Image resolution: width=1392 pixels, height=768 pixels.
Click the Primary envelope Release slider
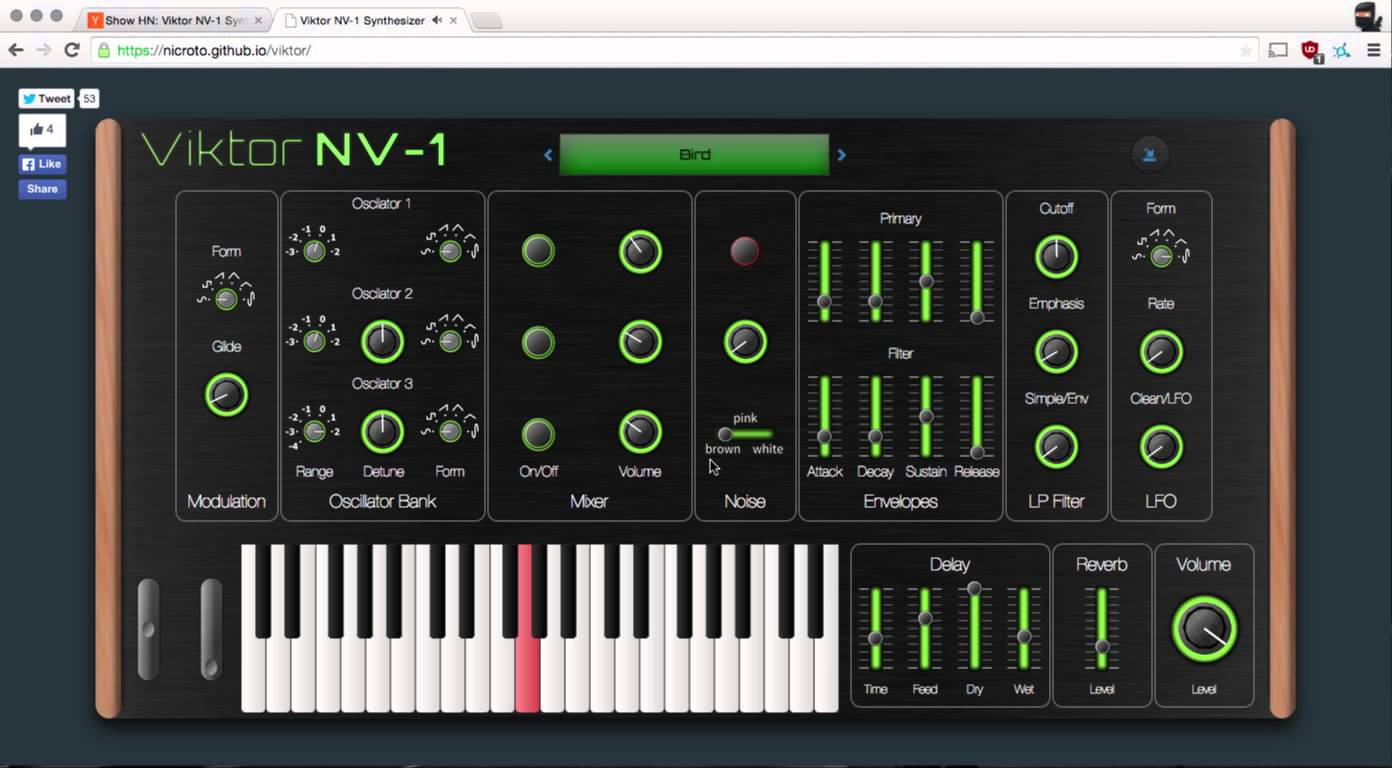click(977, 281)
